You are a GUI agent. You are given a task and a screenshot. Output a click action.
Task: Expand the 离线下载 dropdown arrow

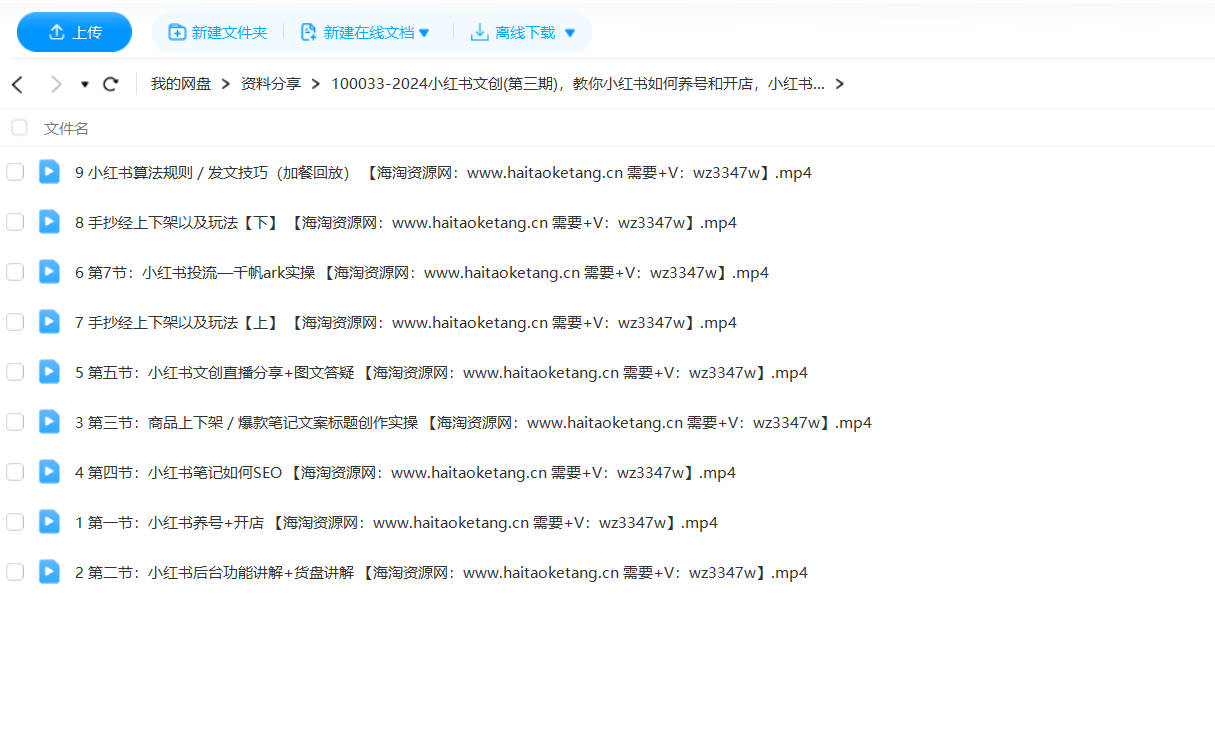pyautogui.click(x=570, y=33)
